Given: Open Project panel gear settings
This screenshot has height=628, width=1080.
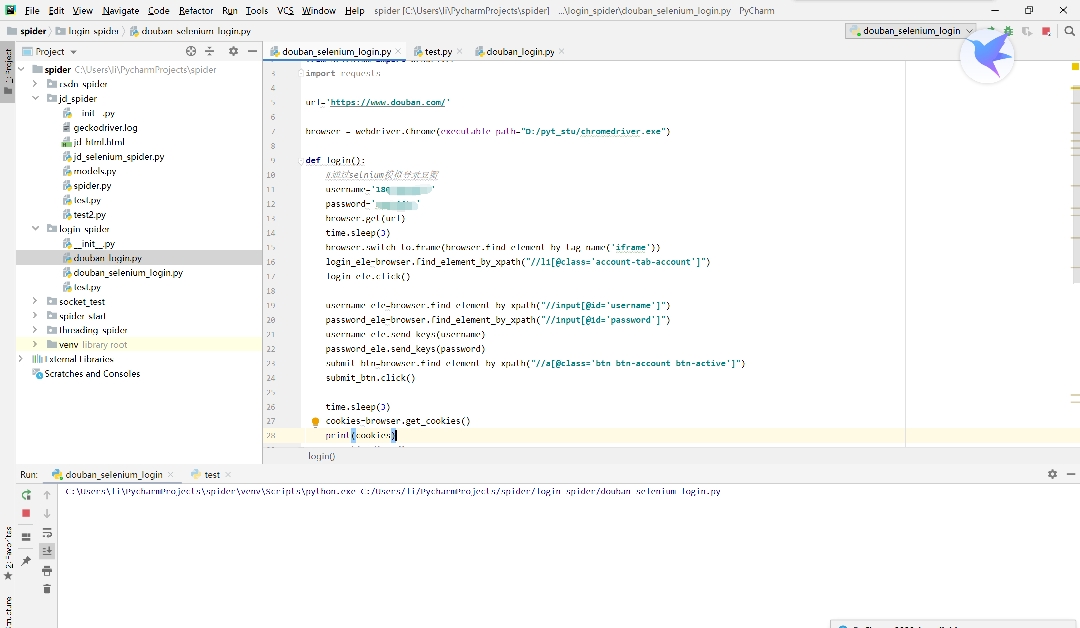Looking at the screenshot, I should [x=233, y=51].
